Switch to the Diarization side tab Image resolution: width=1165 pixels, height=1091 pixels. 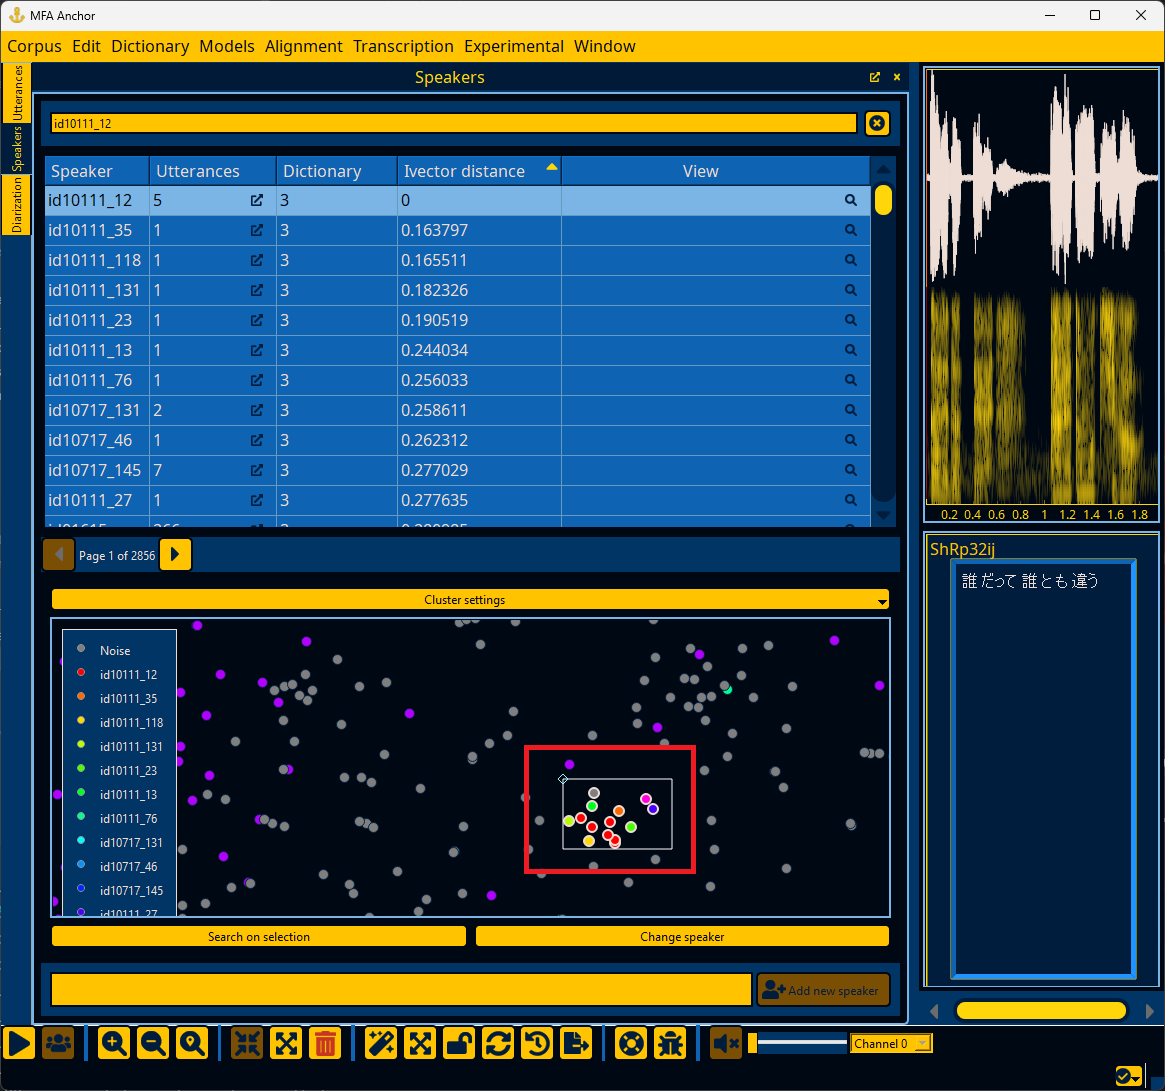[x=17, y=204]
